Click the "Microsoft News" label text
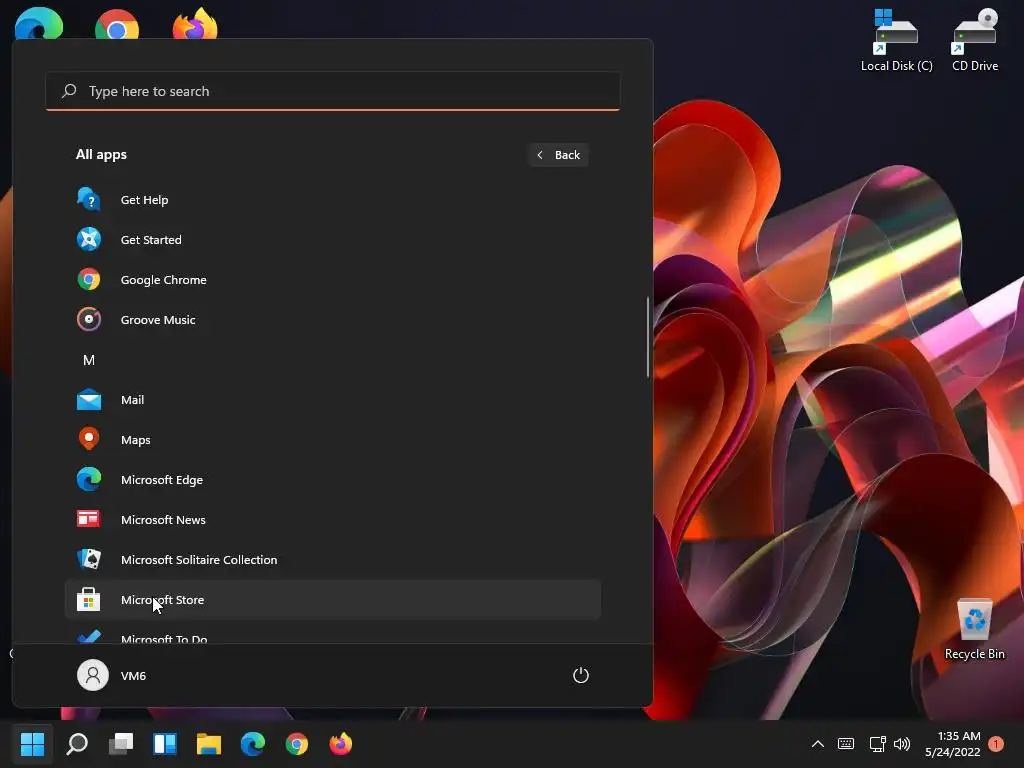This screenshot has width=1024, height=768. [163, 520]
